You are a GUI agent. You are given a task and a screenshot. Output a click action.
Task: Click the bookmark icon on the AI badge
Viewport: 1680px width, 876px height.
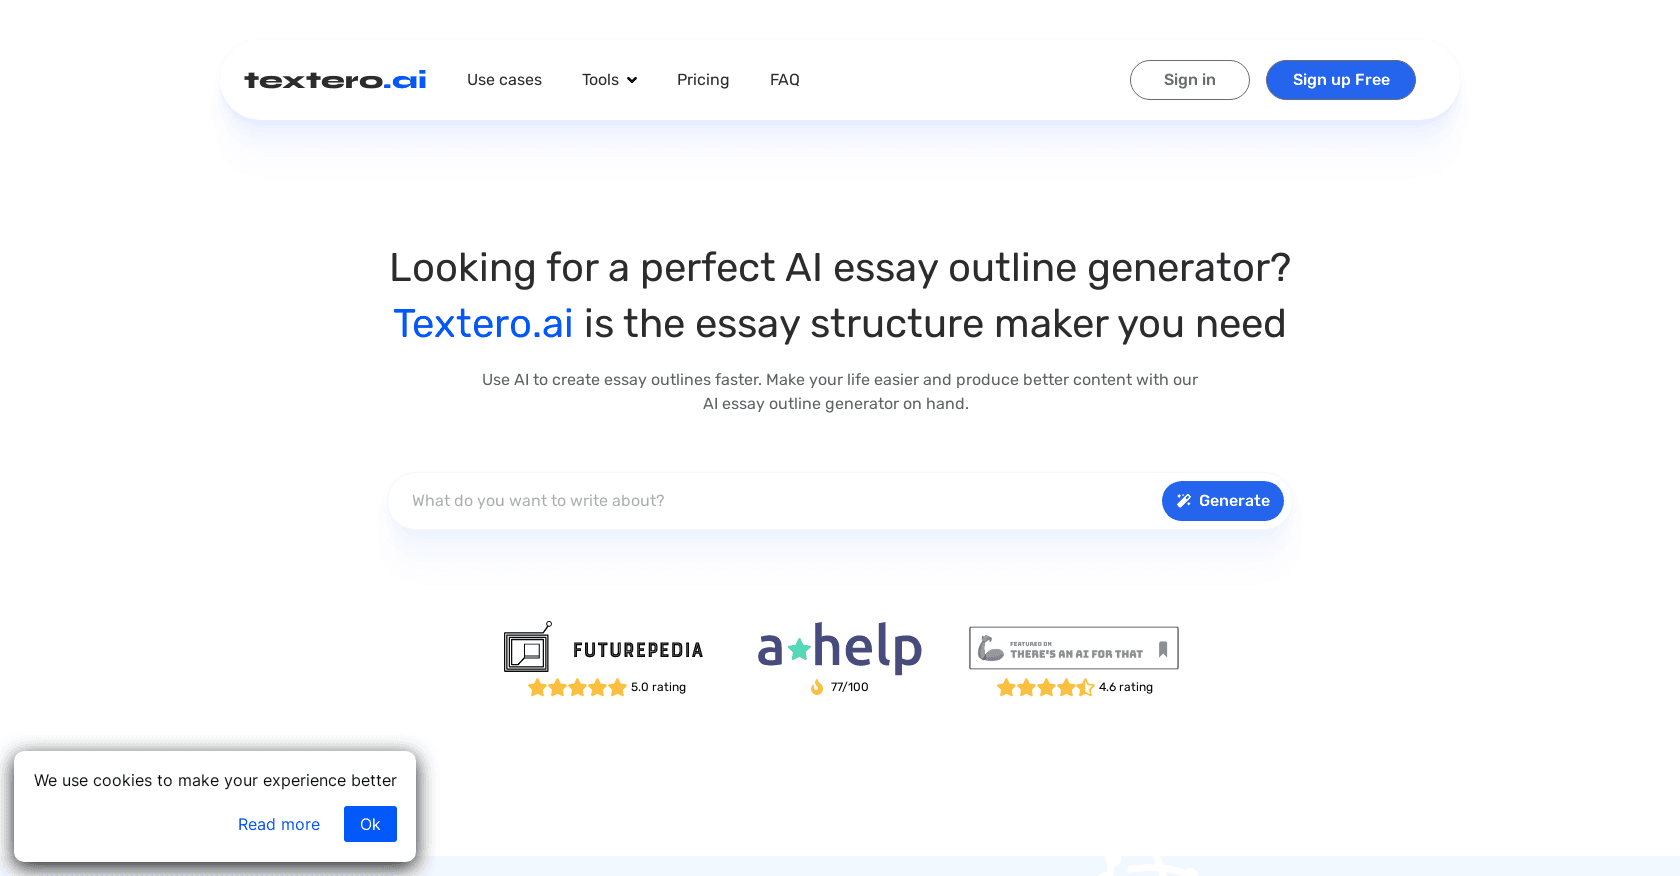1163,649
